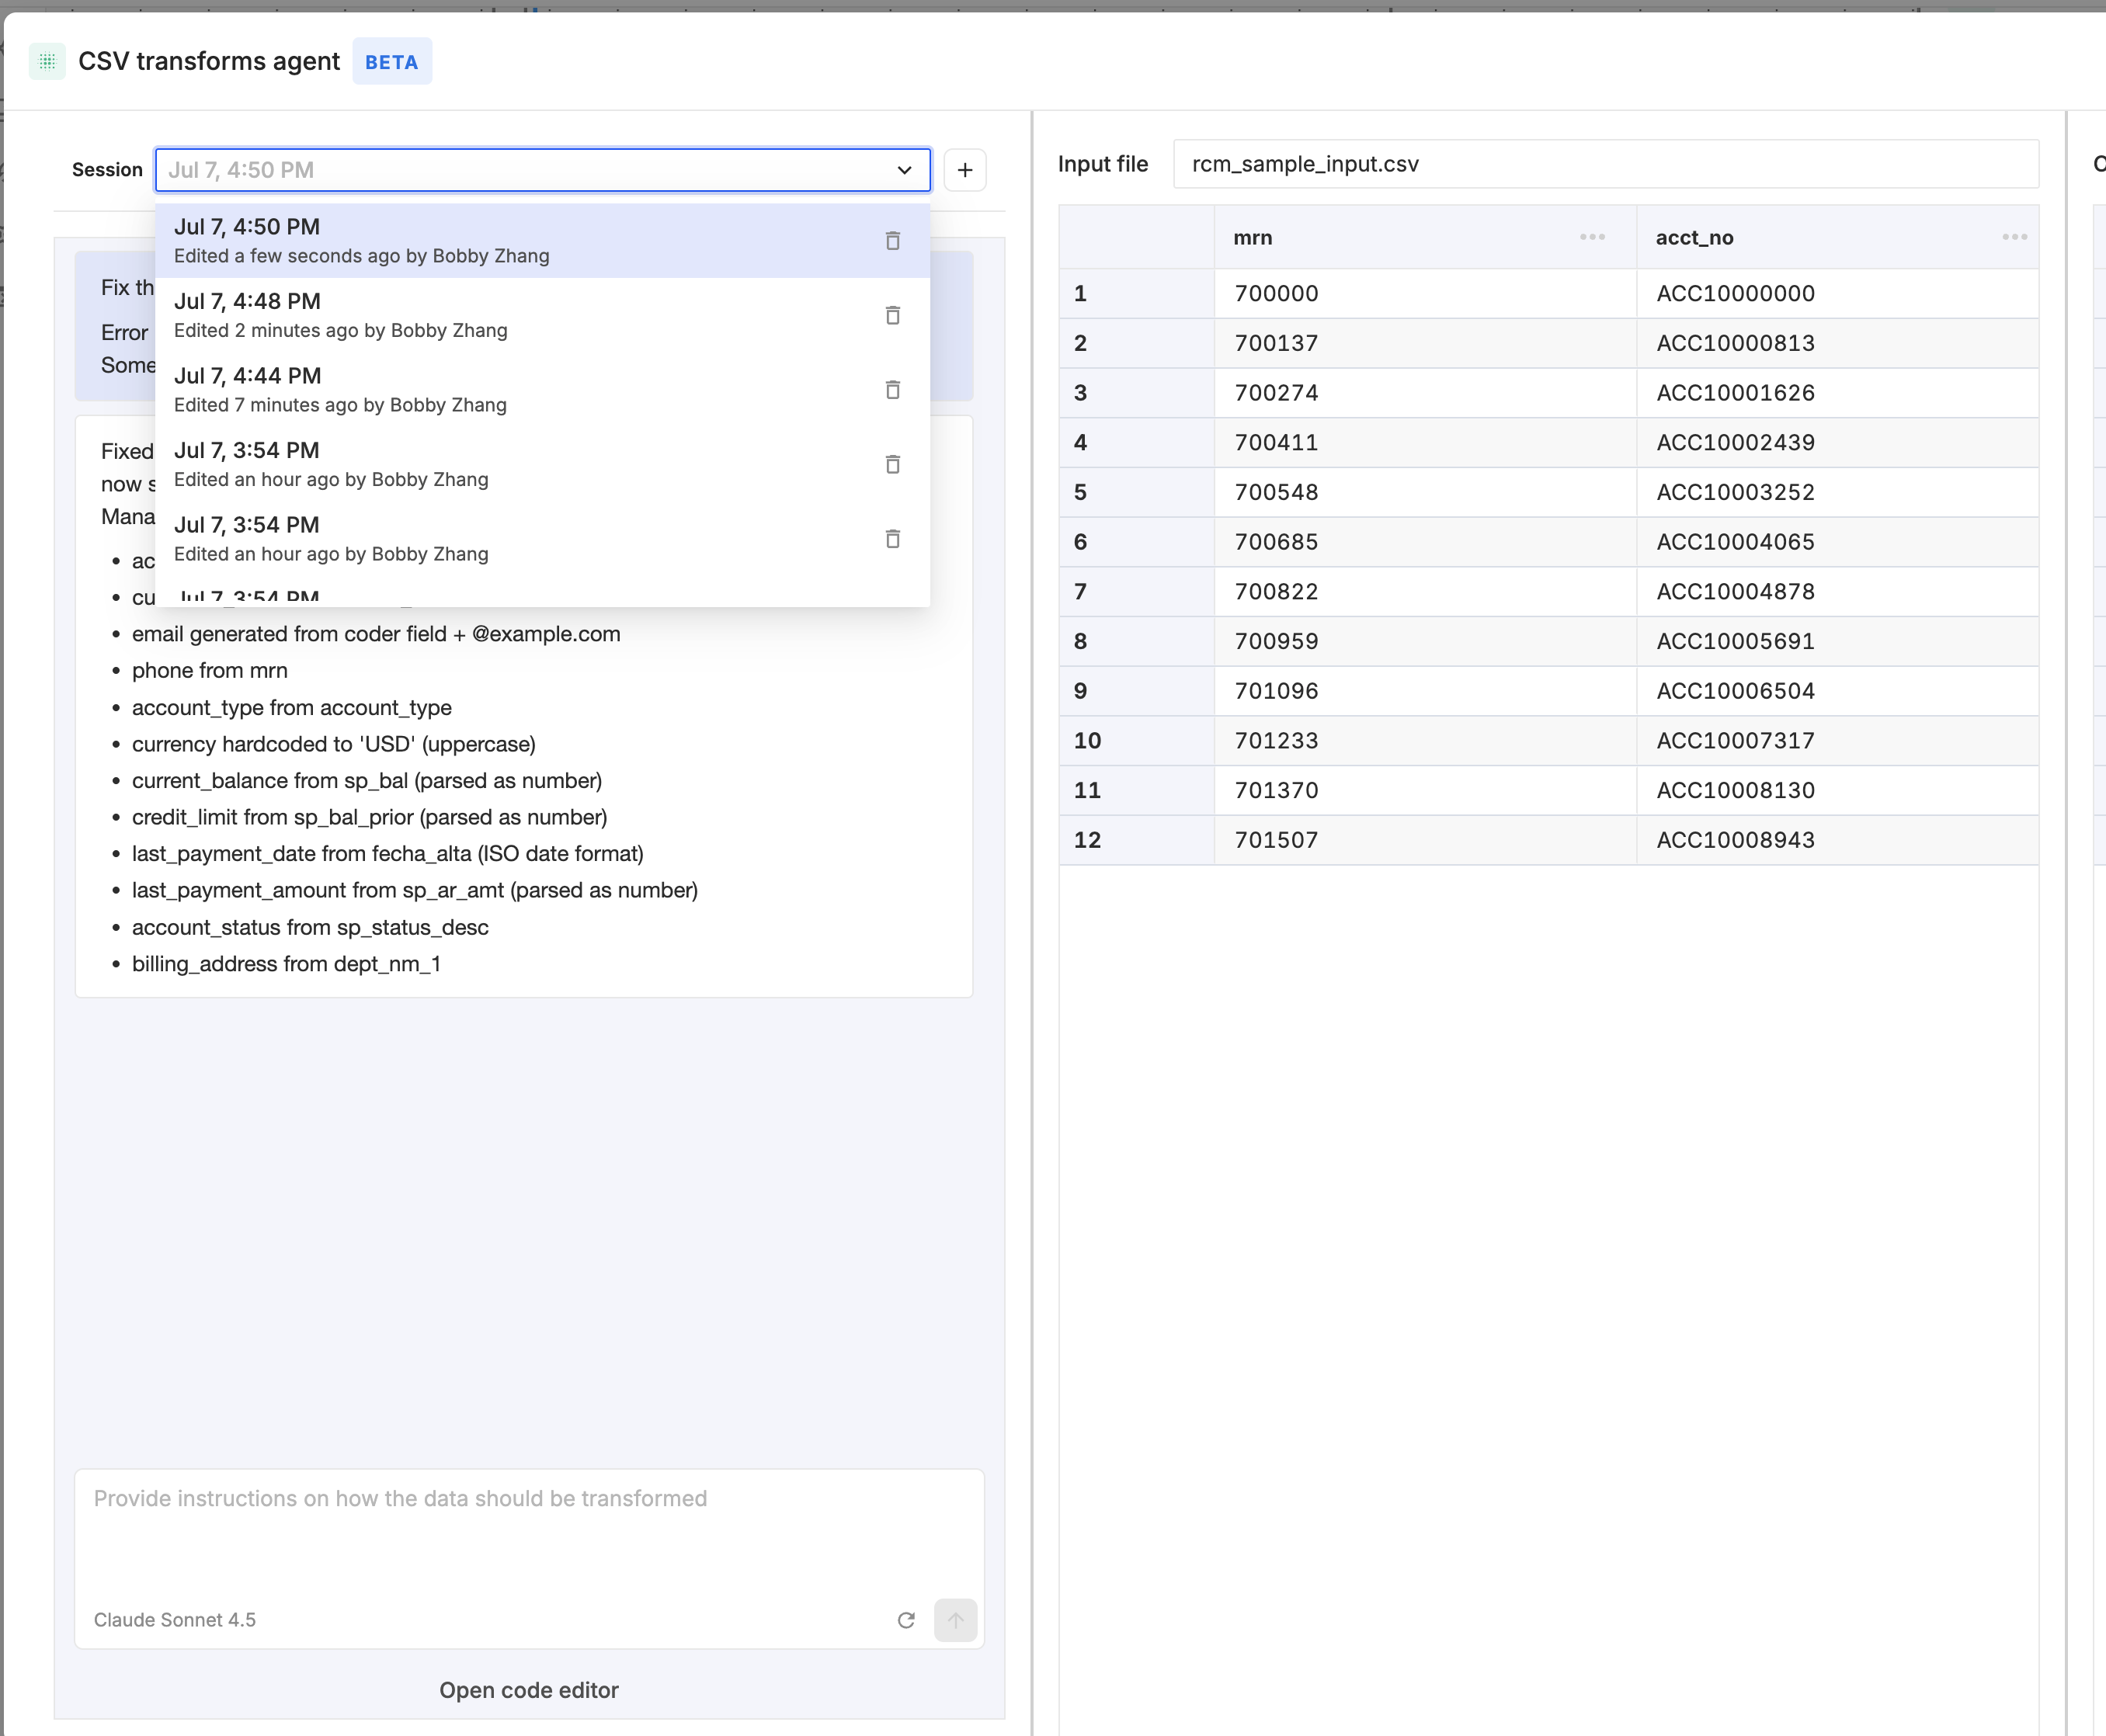This screenshot has width=2106, height=1736.
Task: Select cell ACC10003252
Action: pos(1837,492)
